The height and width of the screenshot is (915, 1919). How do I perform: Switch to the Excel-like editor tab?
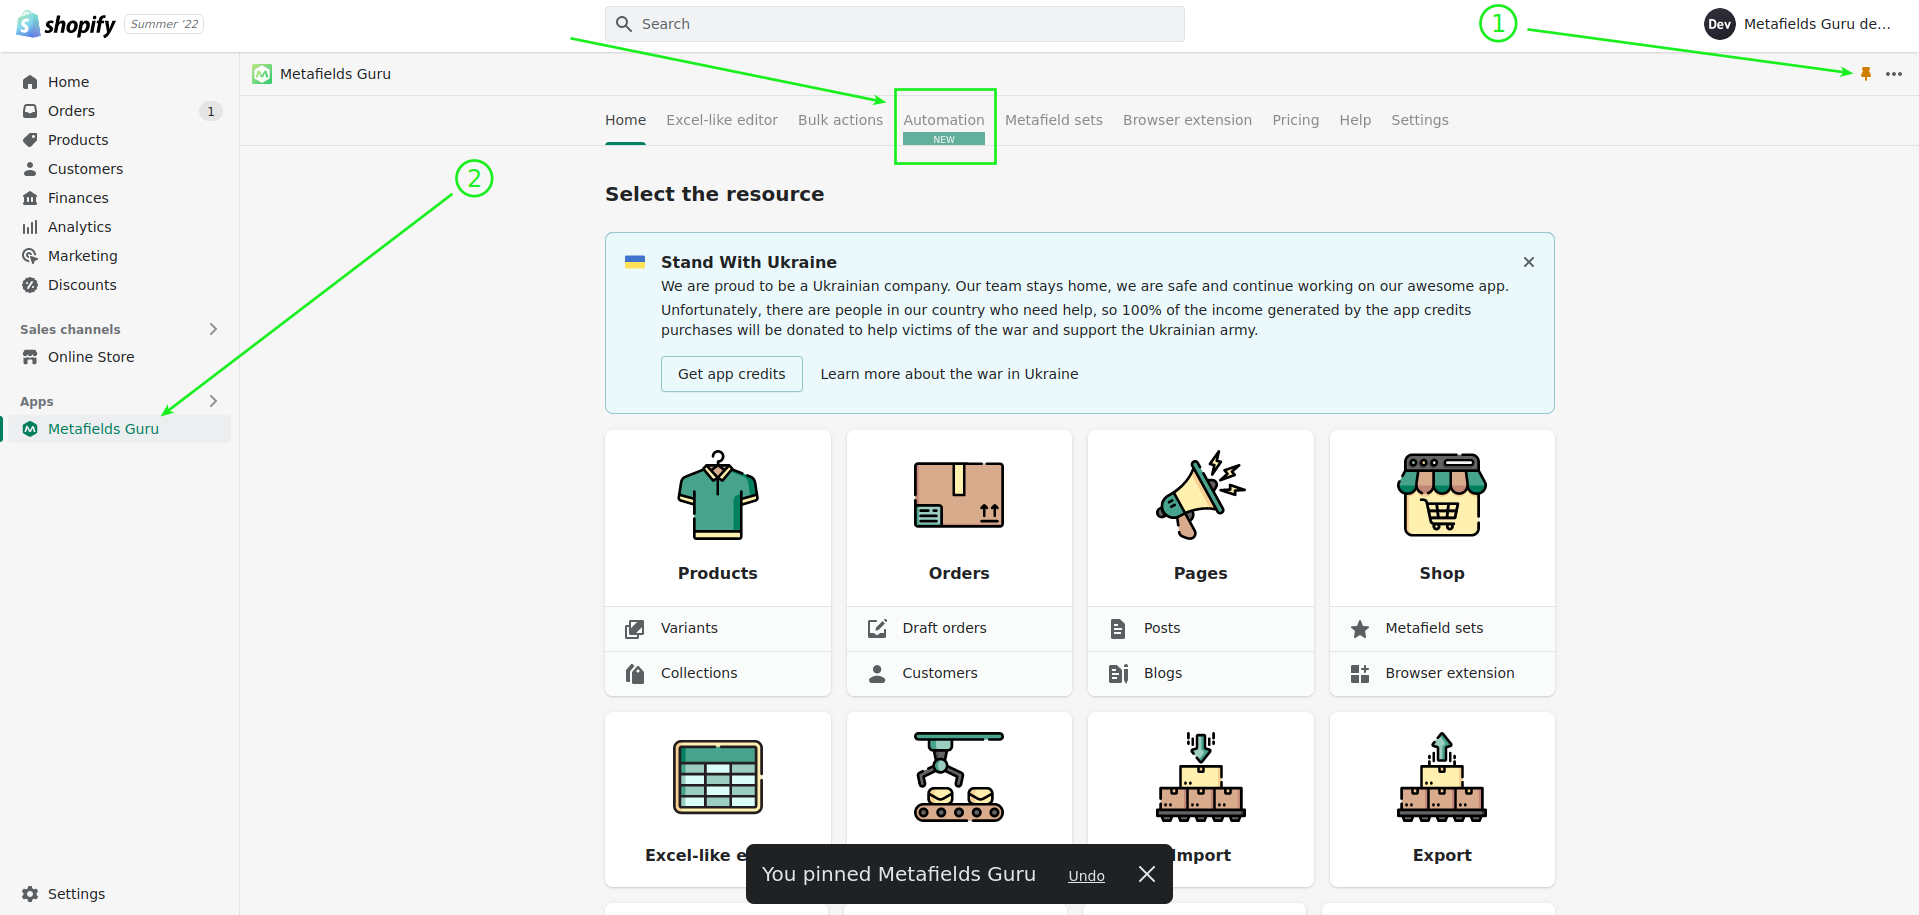point(722,120)
